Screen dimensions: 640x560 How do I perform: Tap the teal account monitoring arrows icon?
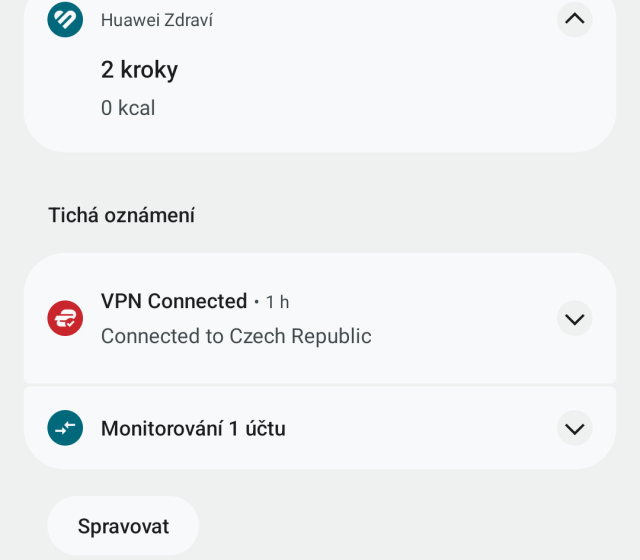pos(65,429)
